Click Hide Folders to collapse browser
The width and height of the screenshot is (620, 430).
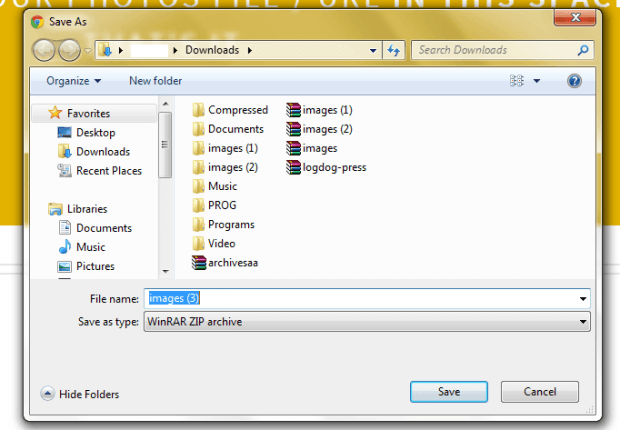[x=79, y=394]
